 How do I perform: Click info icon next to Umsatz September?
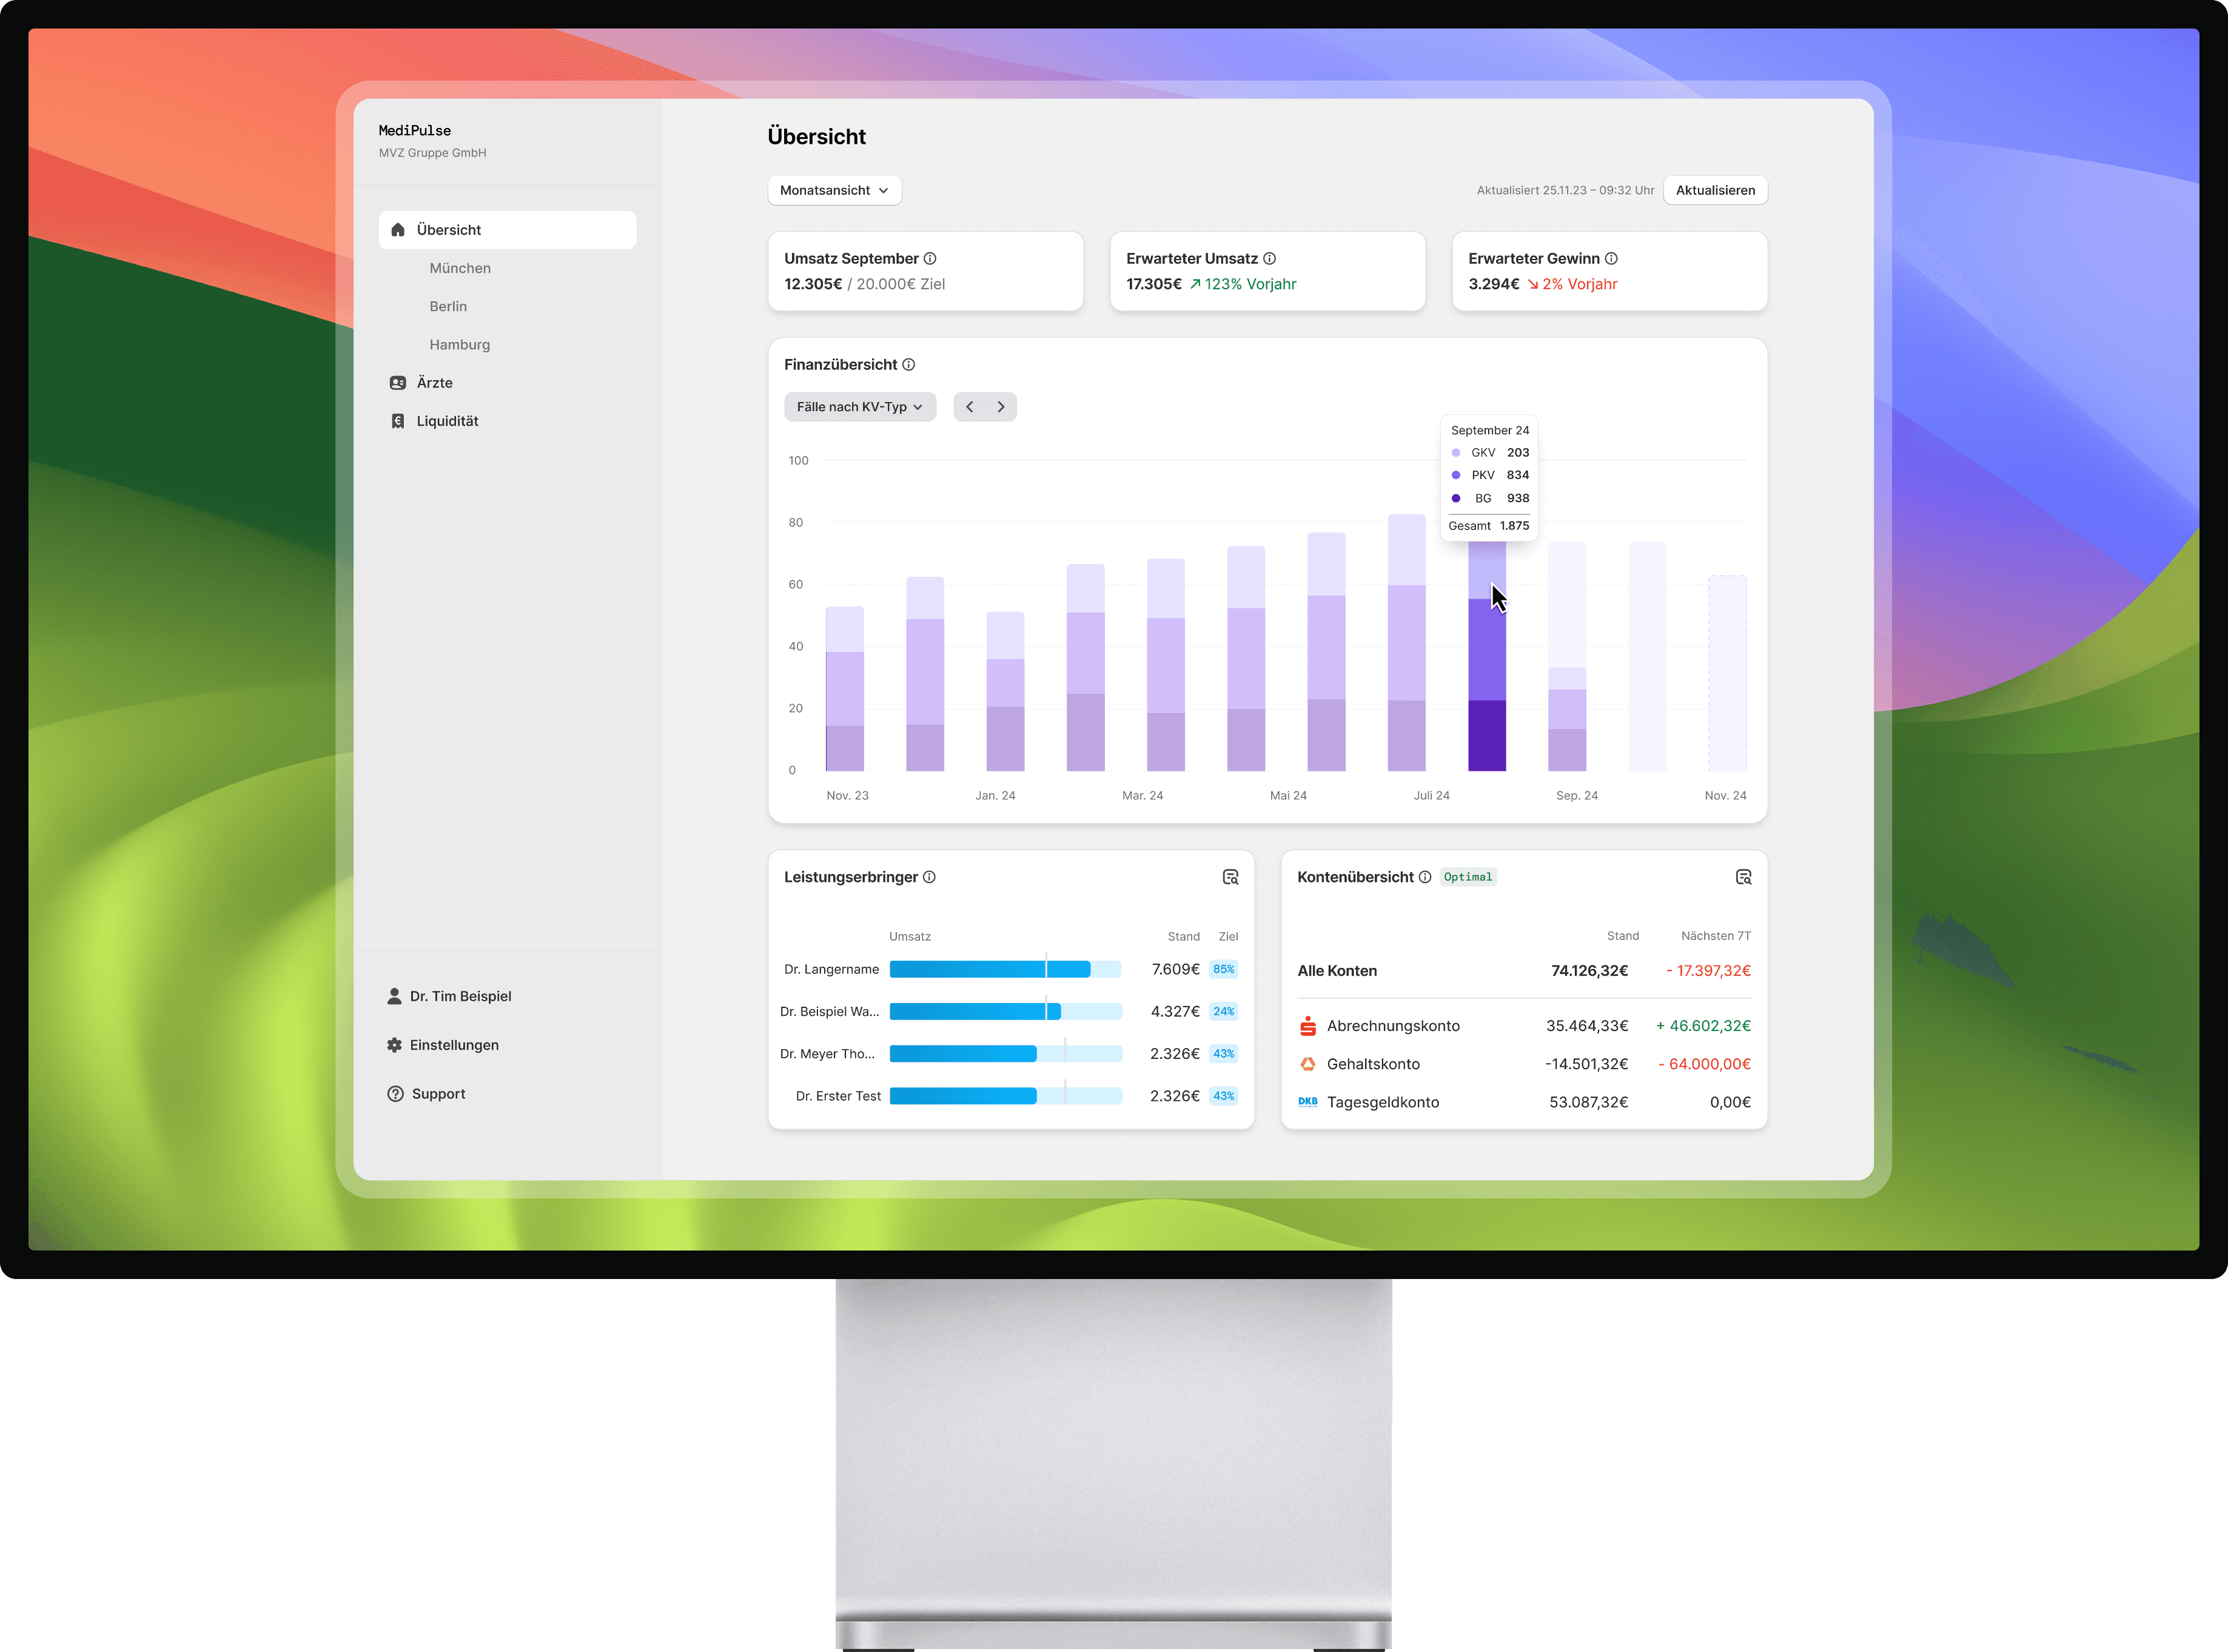coord(930,258)
